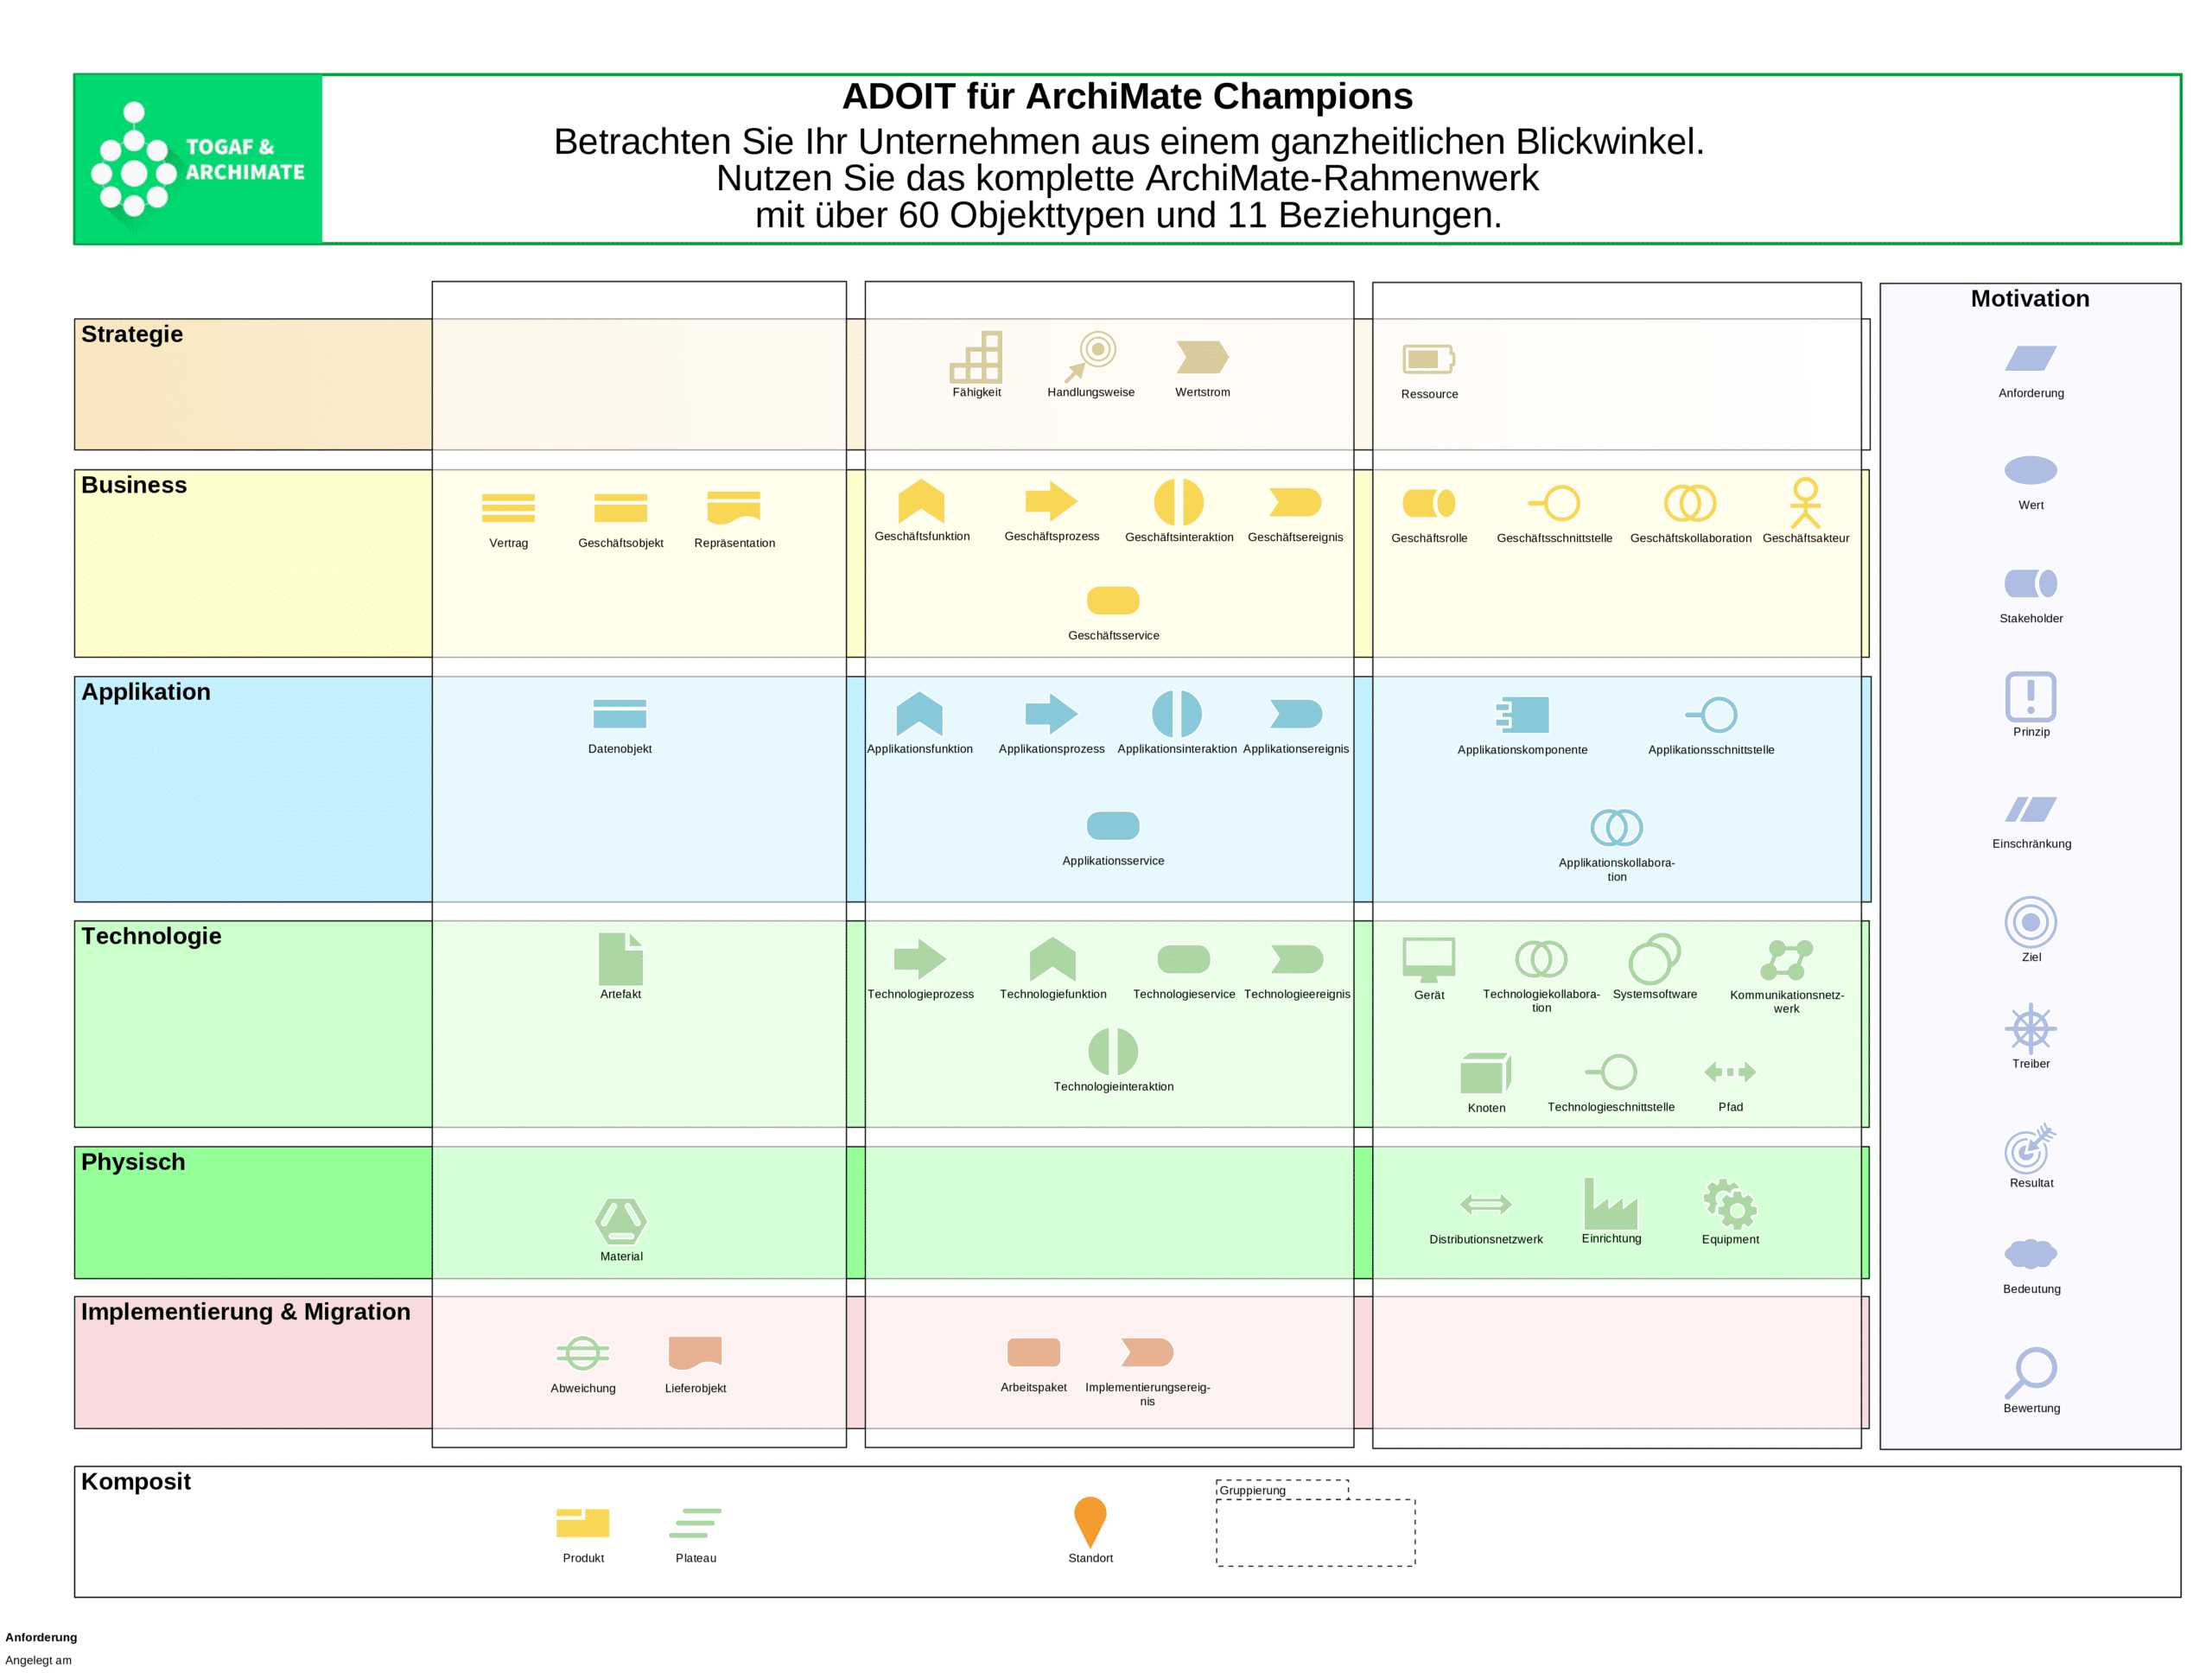Click the Geschäftsfunktion icon

(921, 501)
